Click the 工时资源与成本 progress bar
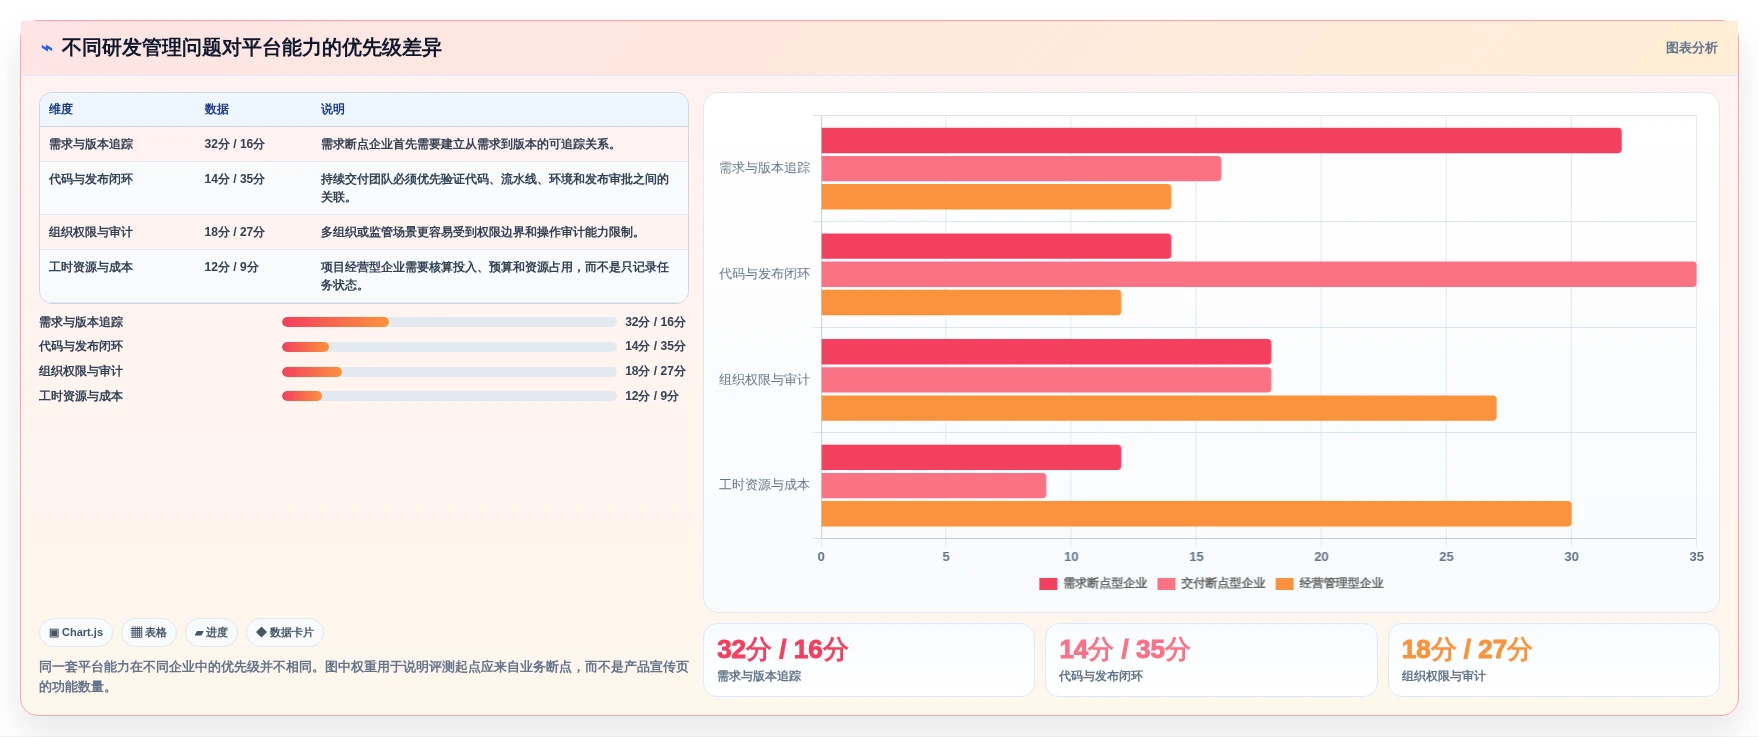Screen dimensions: 1759x737 (x=449, y=396)
